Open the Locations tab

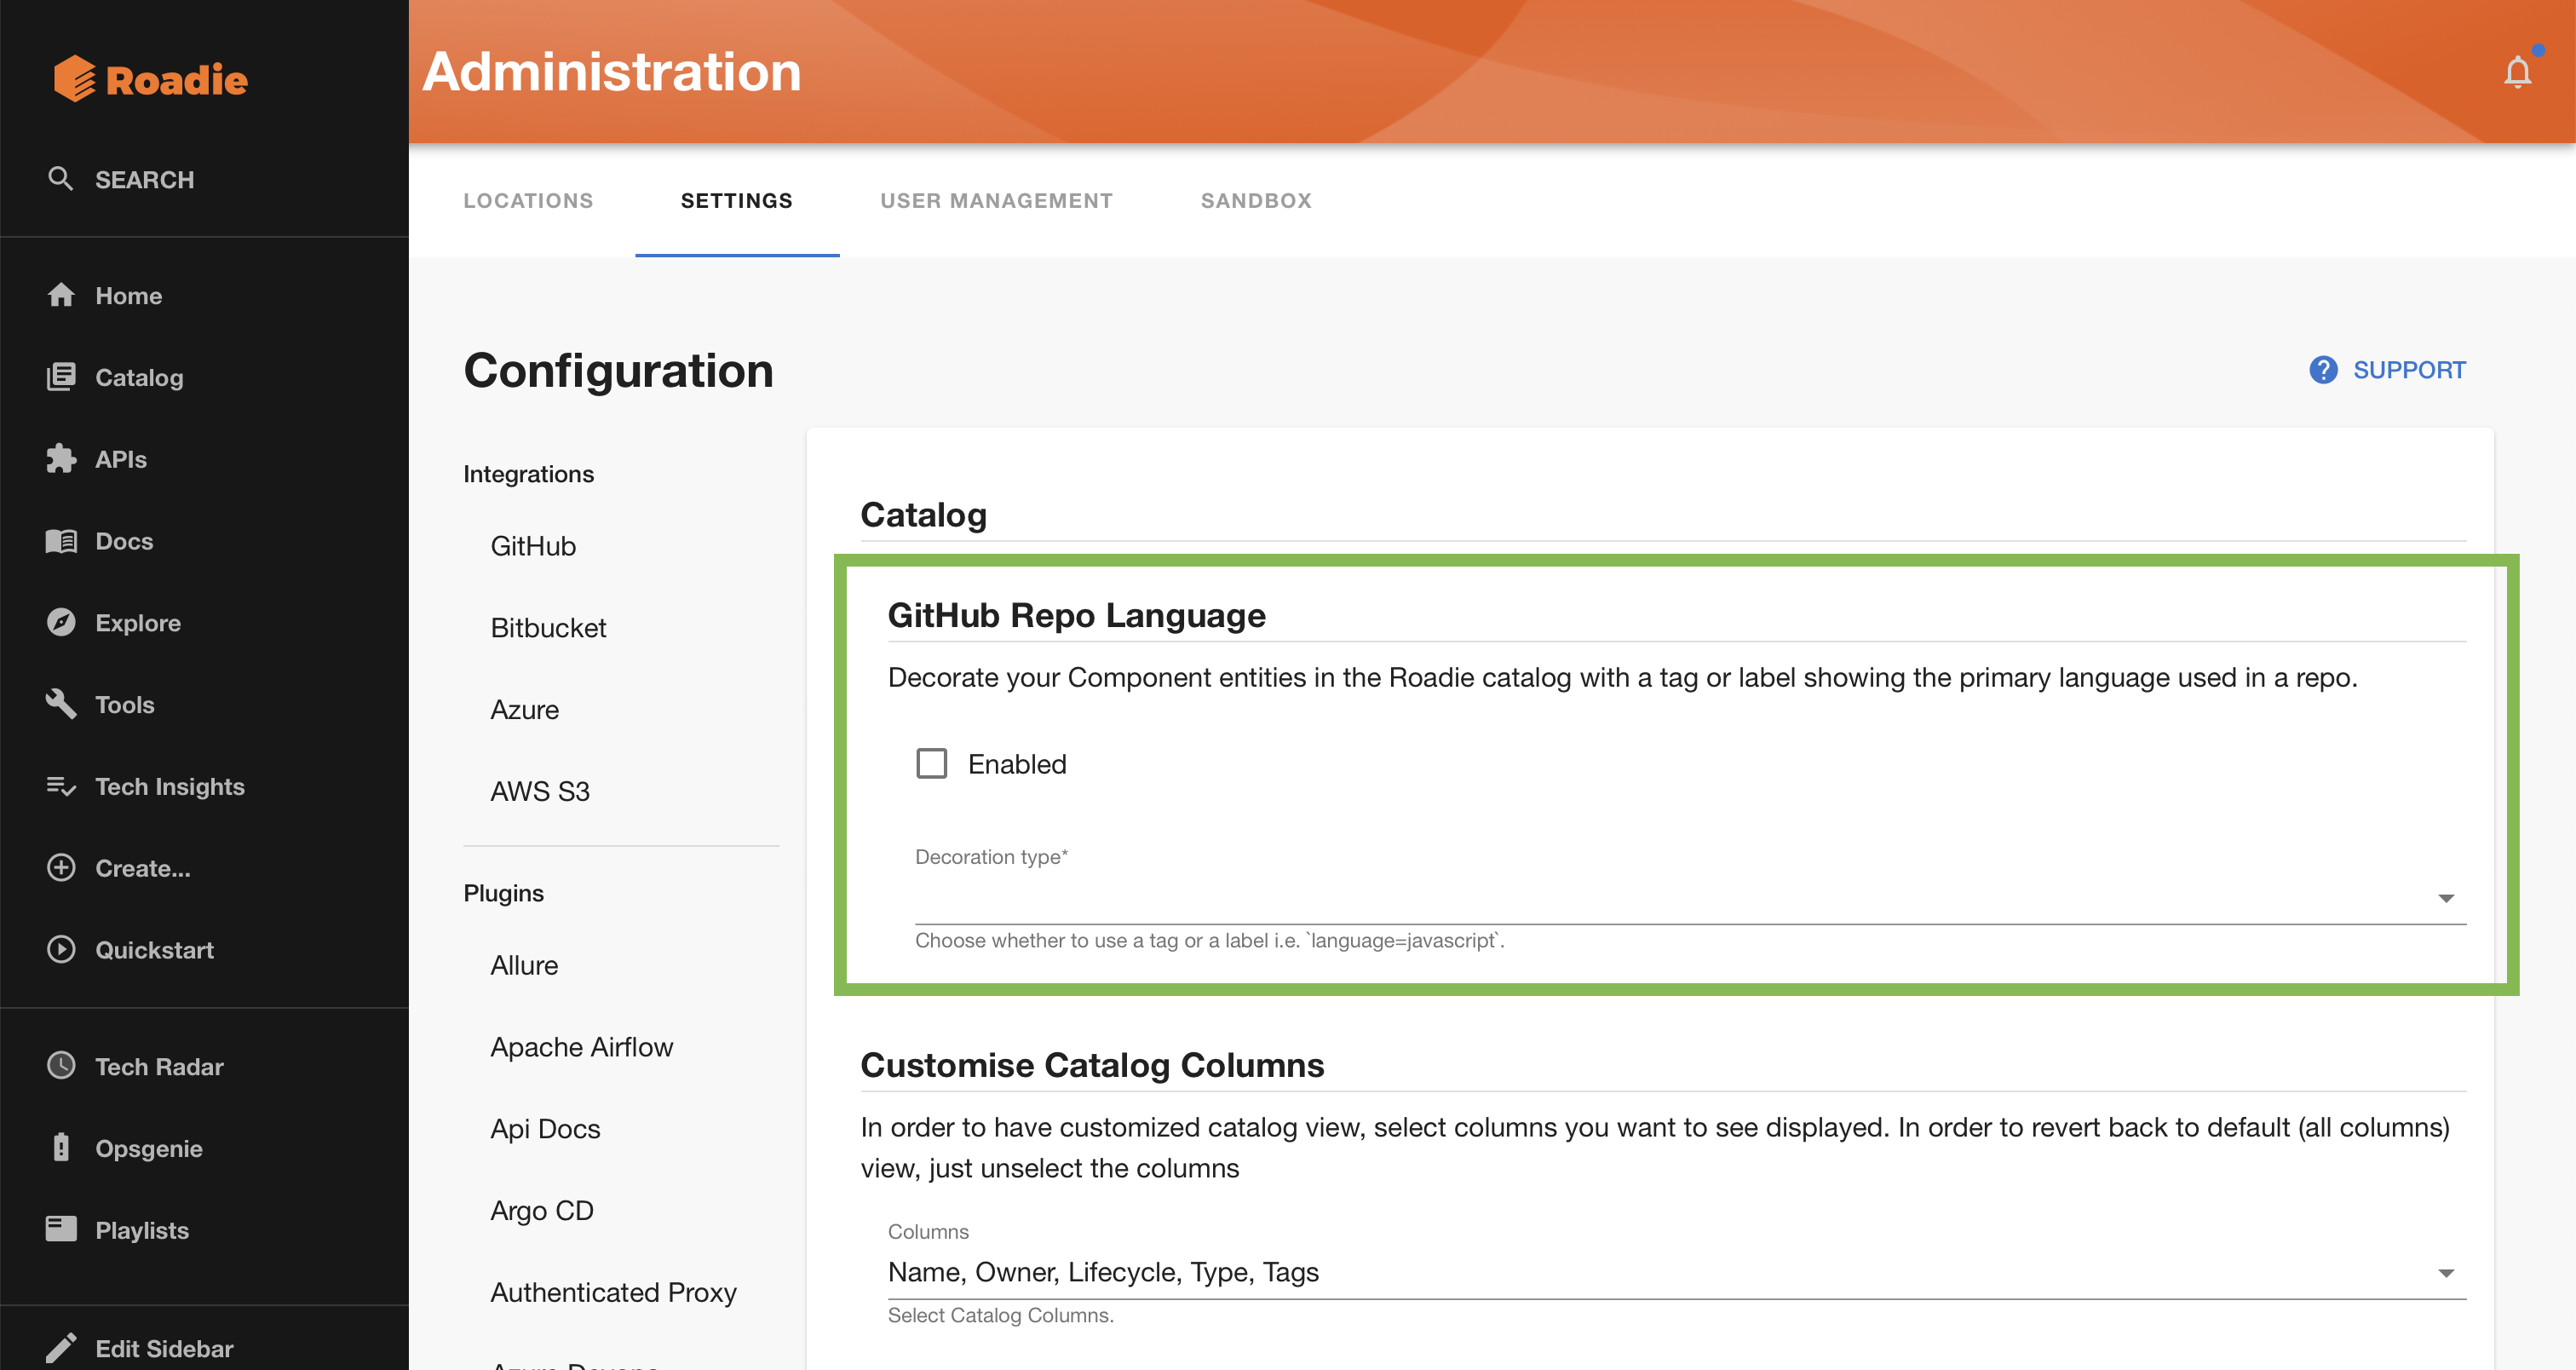(x=528, y=199)
